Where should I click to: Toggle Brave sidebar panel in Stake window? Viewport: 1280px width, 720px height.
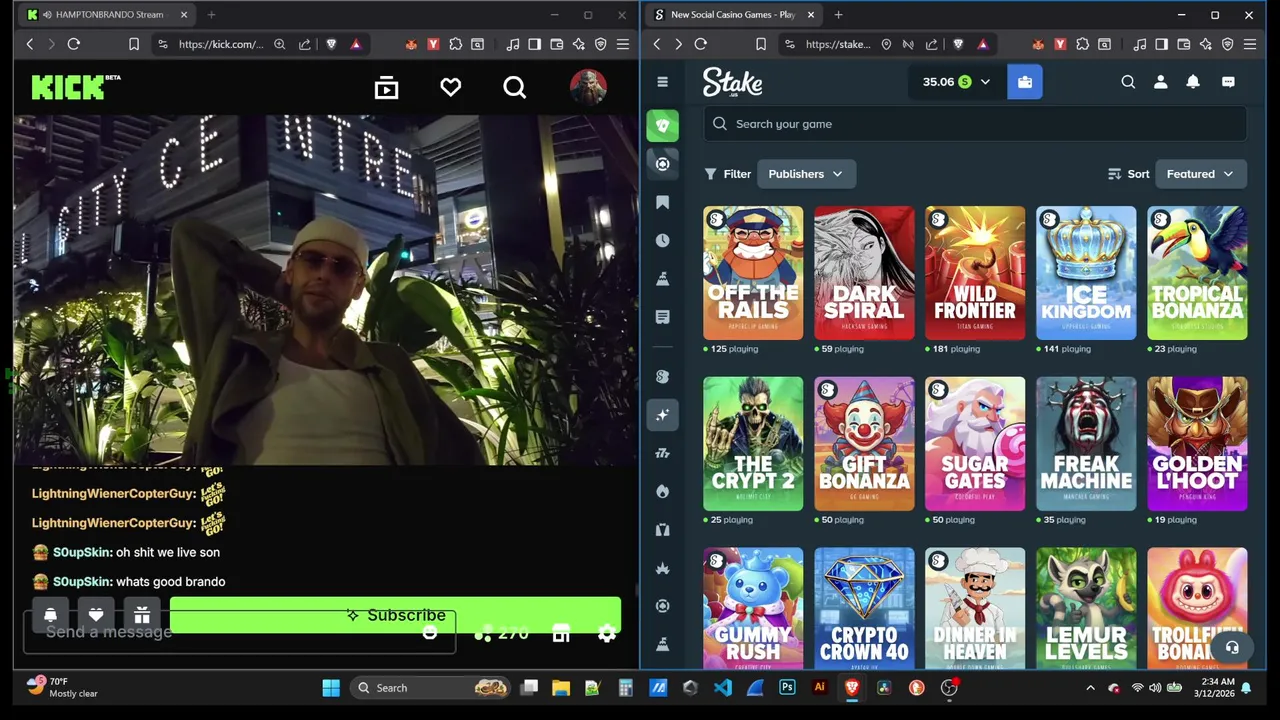click(x=1161, y=44)
